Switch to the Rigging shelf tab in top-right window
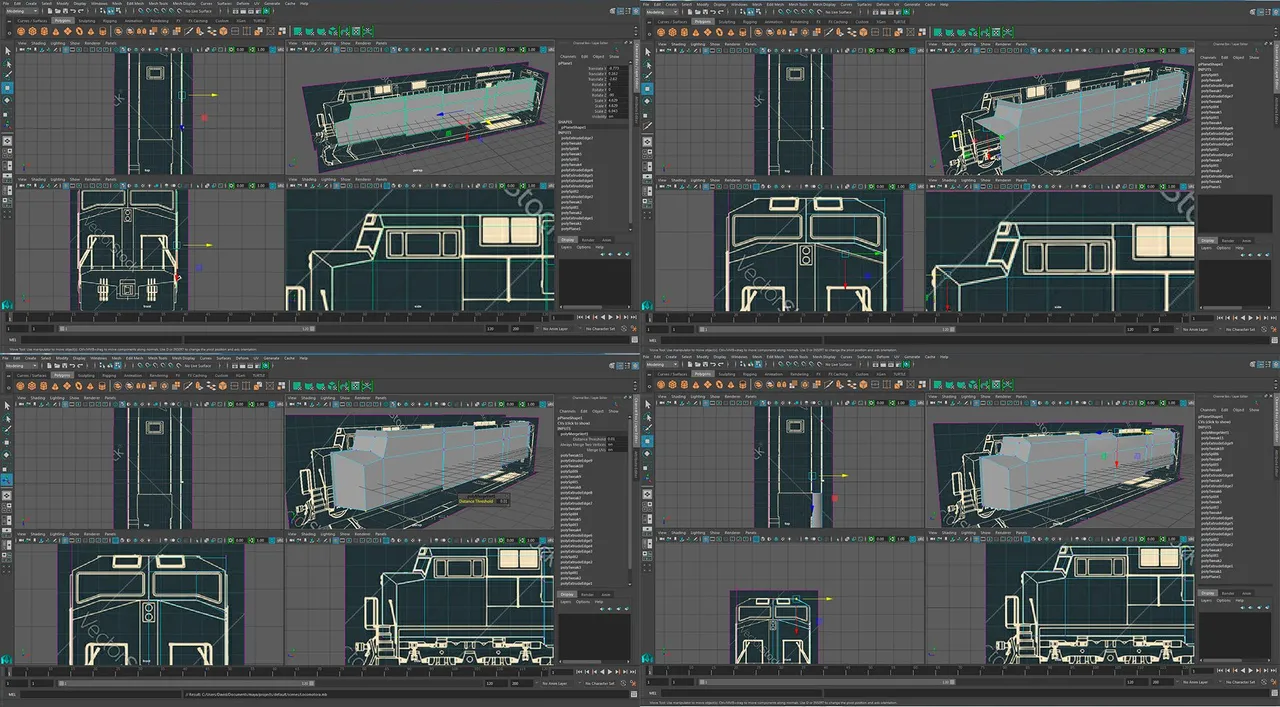 [x=750, y=21]
